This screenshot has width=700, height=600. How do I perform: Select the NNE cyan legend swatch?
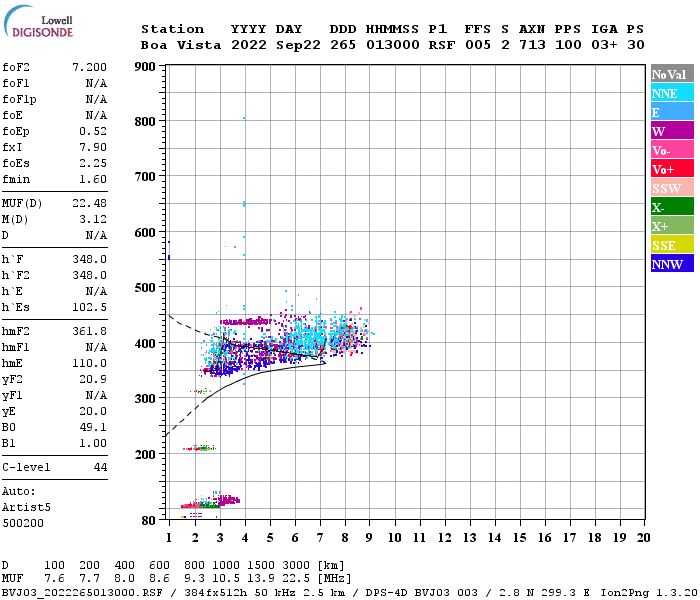672,93
